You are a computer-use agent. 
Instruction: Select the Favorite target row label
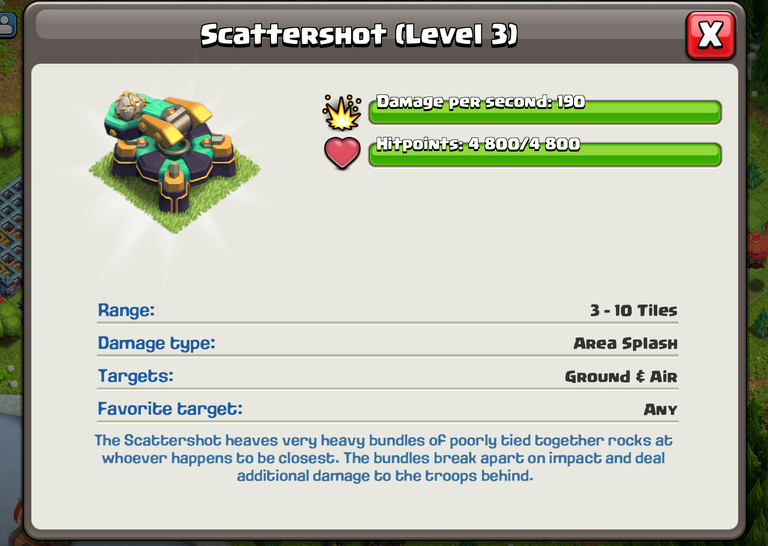coord(170,409)
